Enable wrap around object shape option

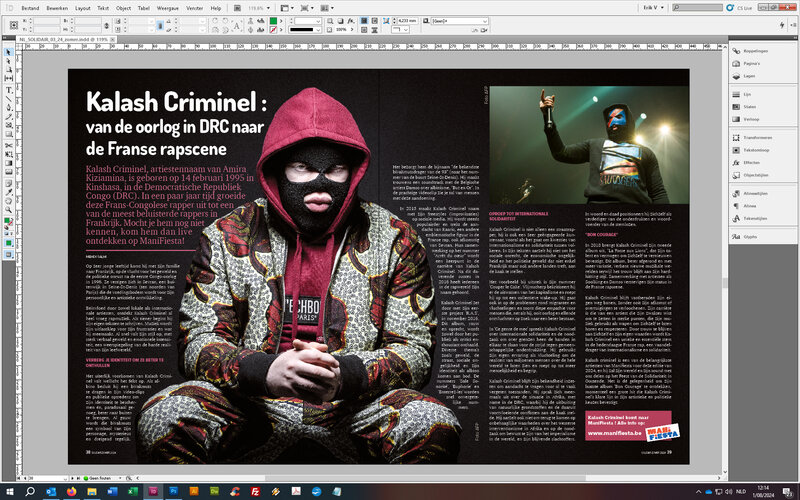point(364,30)
